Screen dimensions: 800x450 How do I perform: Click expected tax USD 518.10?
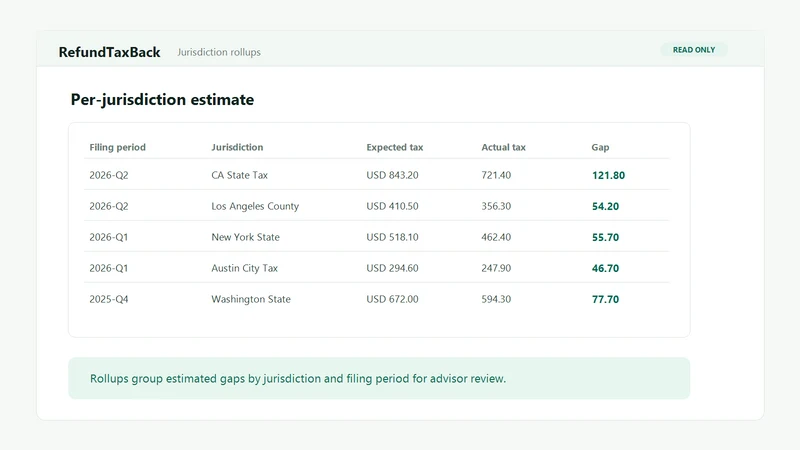392,237
